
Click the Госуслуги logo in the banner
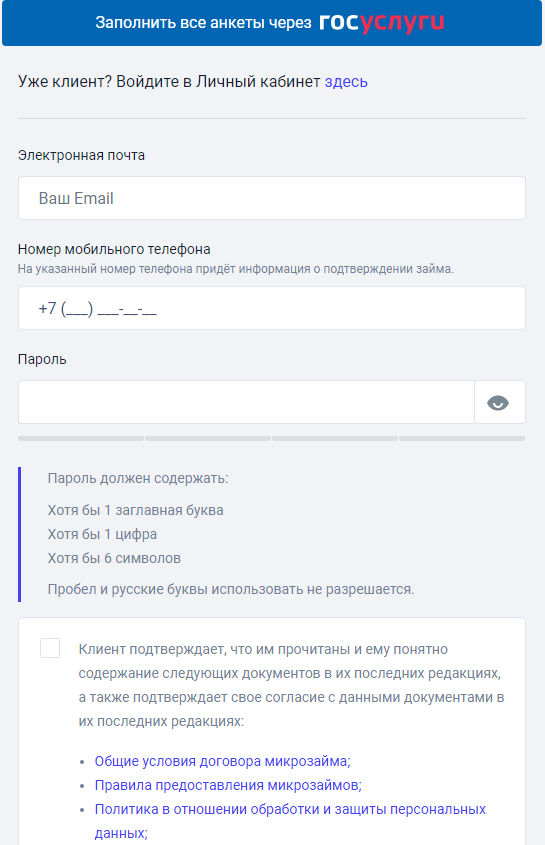click(382, 23)
